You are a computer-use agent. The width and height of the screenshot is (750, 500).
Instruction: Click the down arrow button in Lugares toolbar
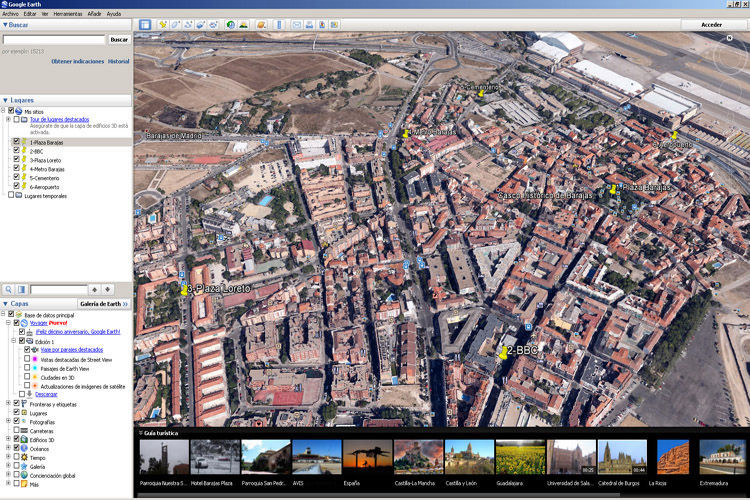pyautogui.click(x=108, y=289)
